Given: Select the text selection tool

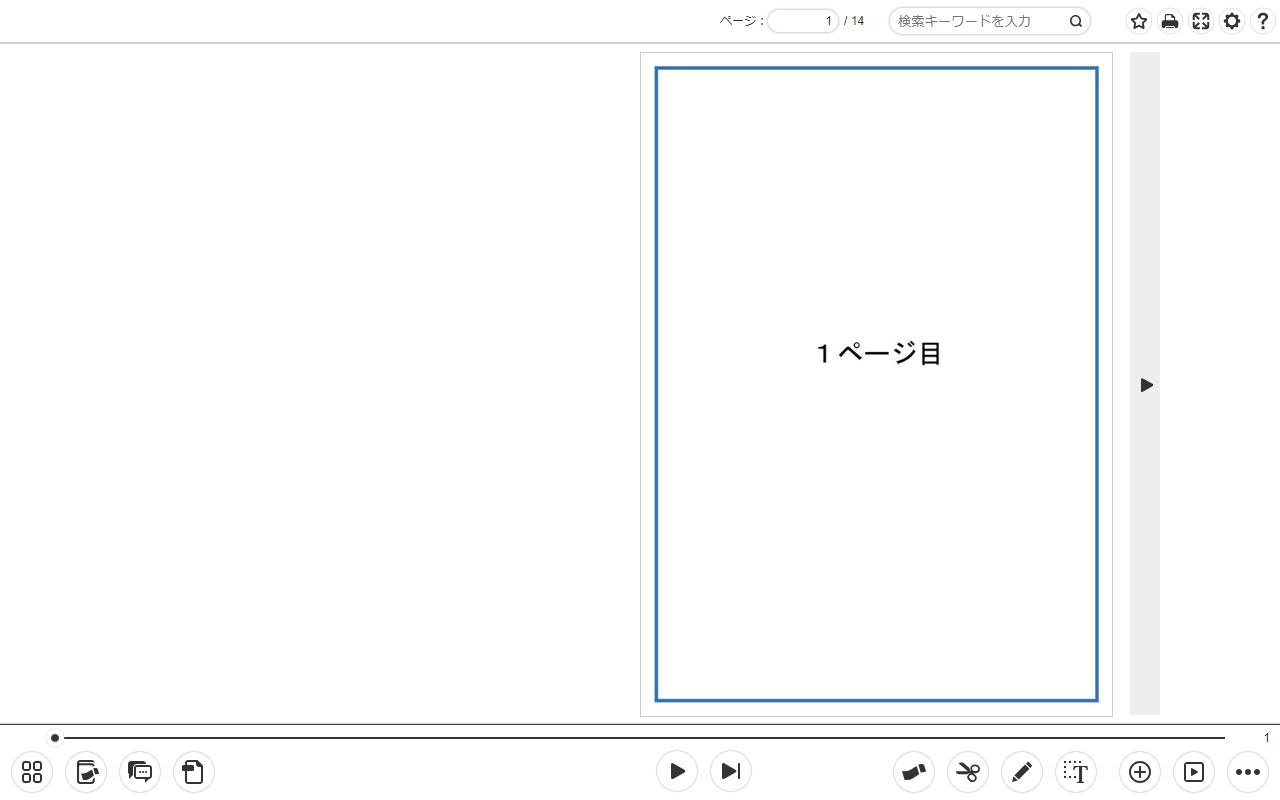Looking at the screenshot, I should (1076, 772).
